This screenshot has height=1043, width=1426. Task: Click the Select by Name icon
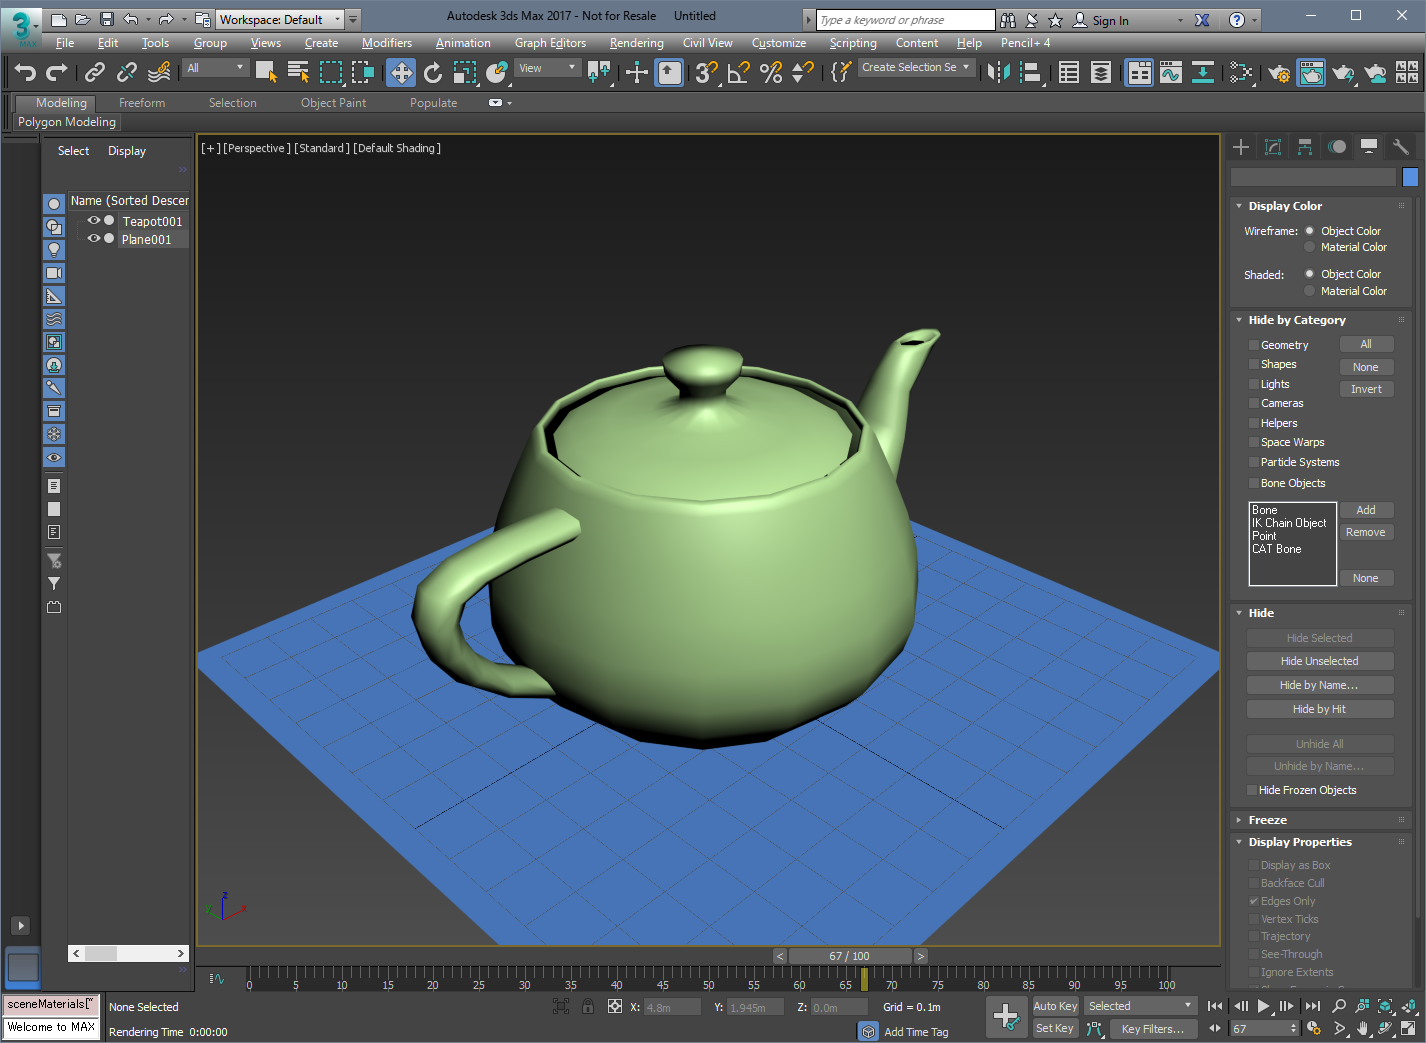(x=298, y=72)
